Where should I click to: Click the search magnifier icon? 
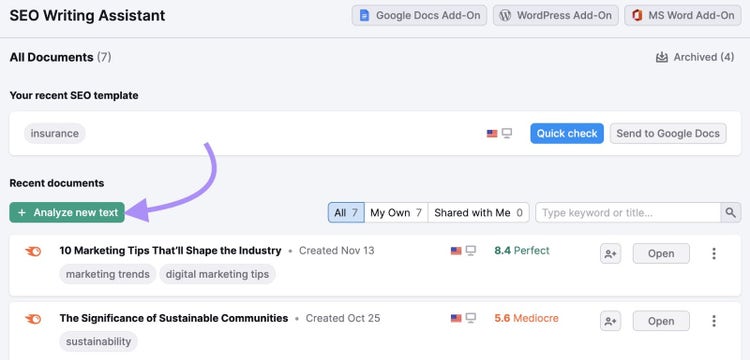pos(730,213)
